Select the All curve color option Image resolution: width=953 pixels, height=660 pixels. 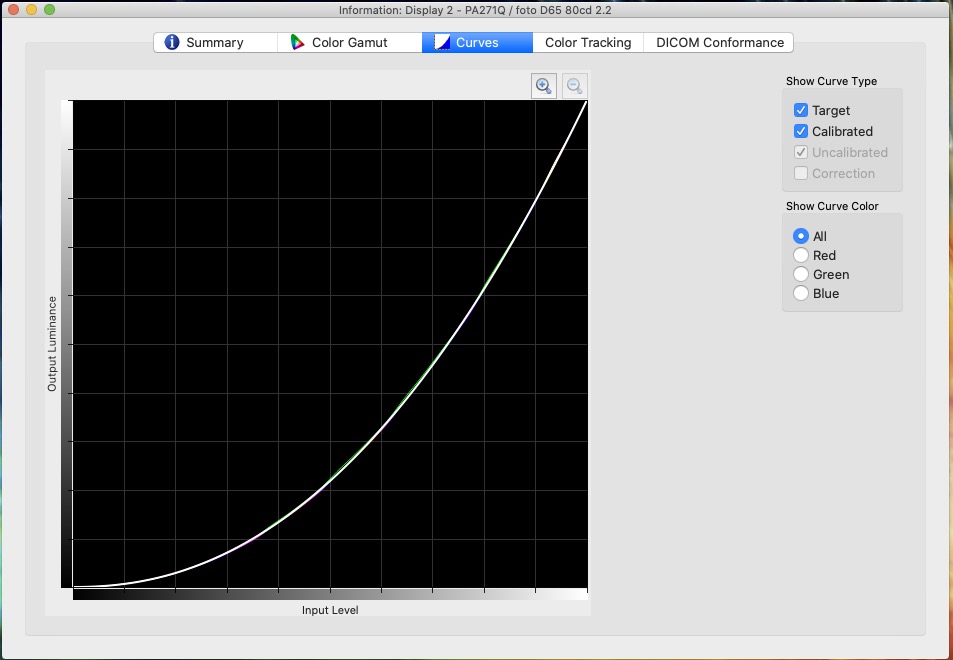pos(801,237)
